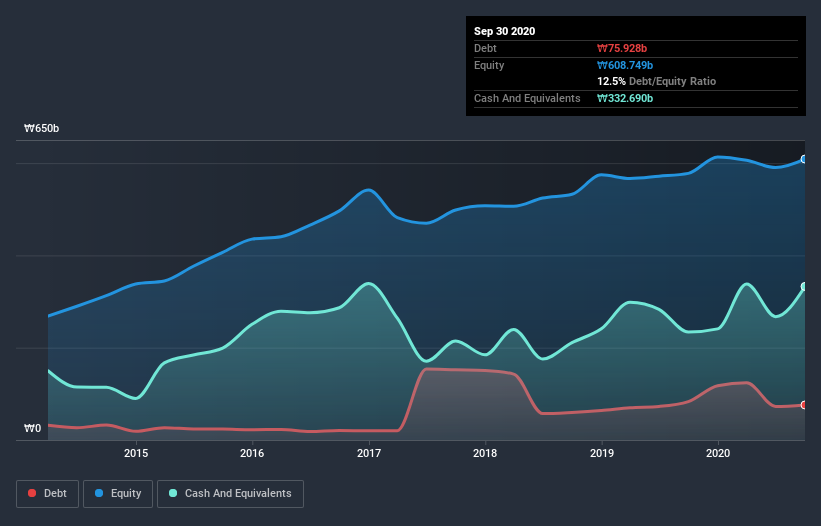Click the Equity row label in the tooltip

(489, 65)
